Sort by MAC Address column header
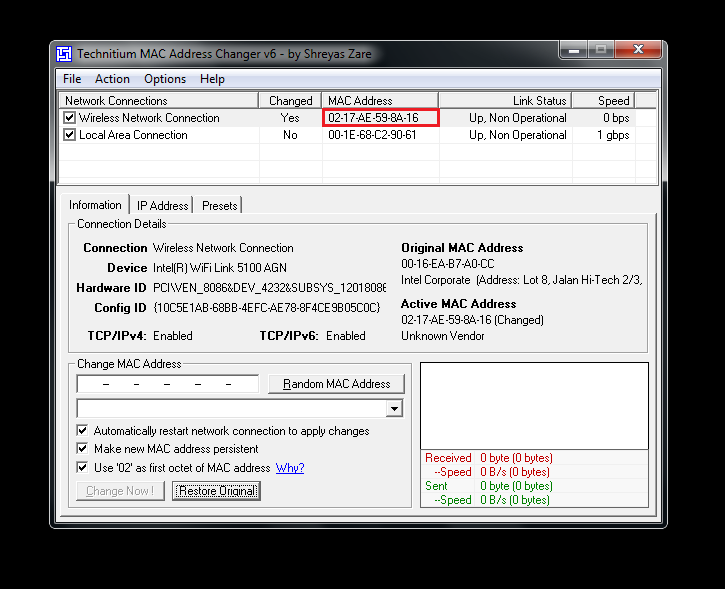This screenshot has width=725, height=589. (x=380, y=101)
